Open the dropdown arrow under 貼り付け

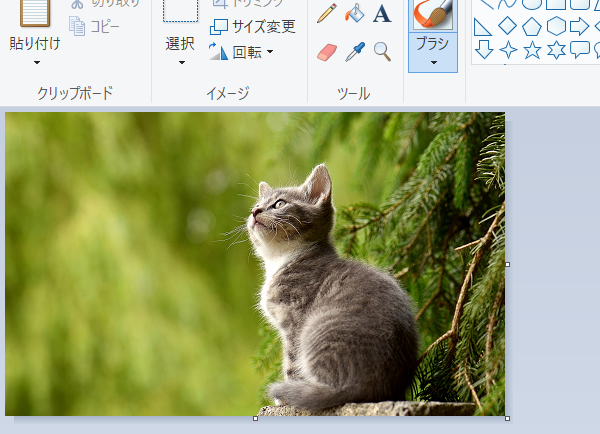pyautogui.click(x=37, y=62)
